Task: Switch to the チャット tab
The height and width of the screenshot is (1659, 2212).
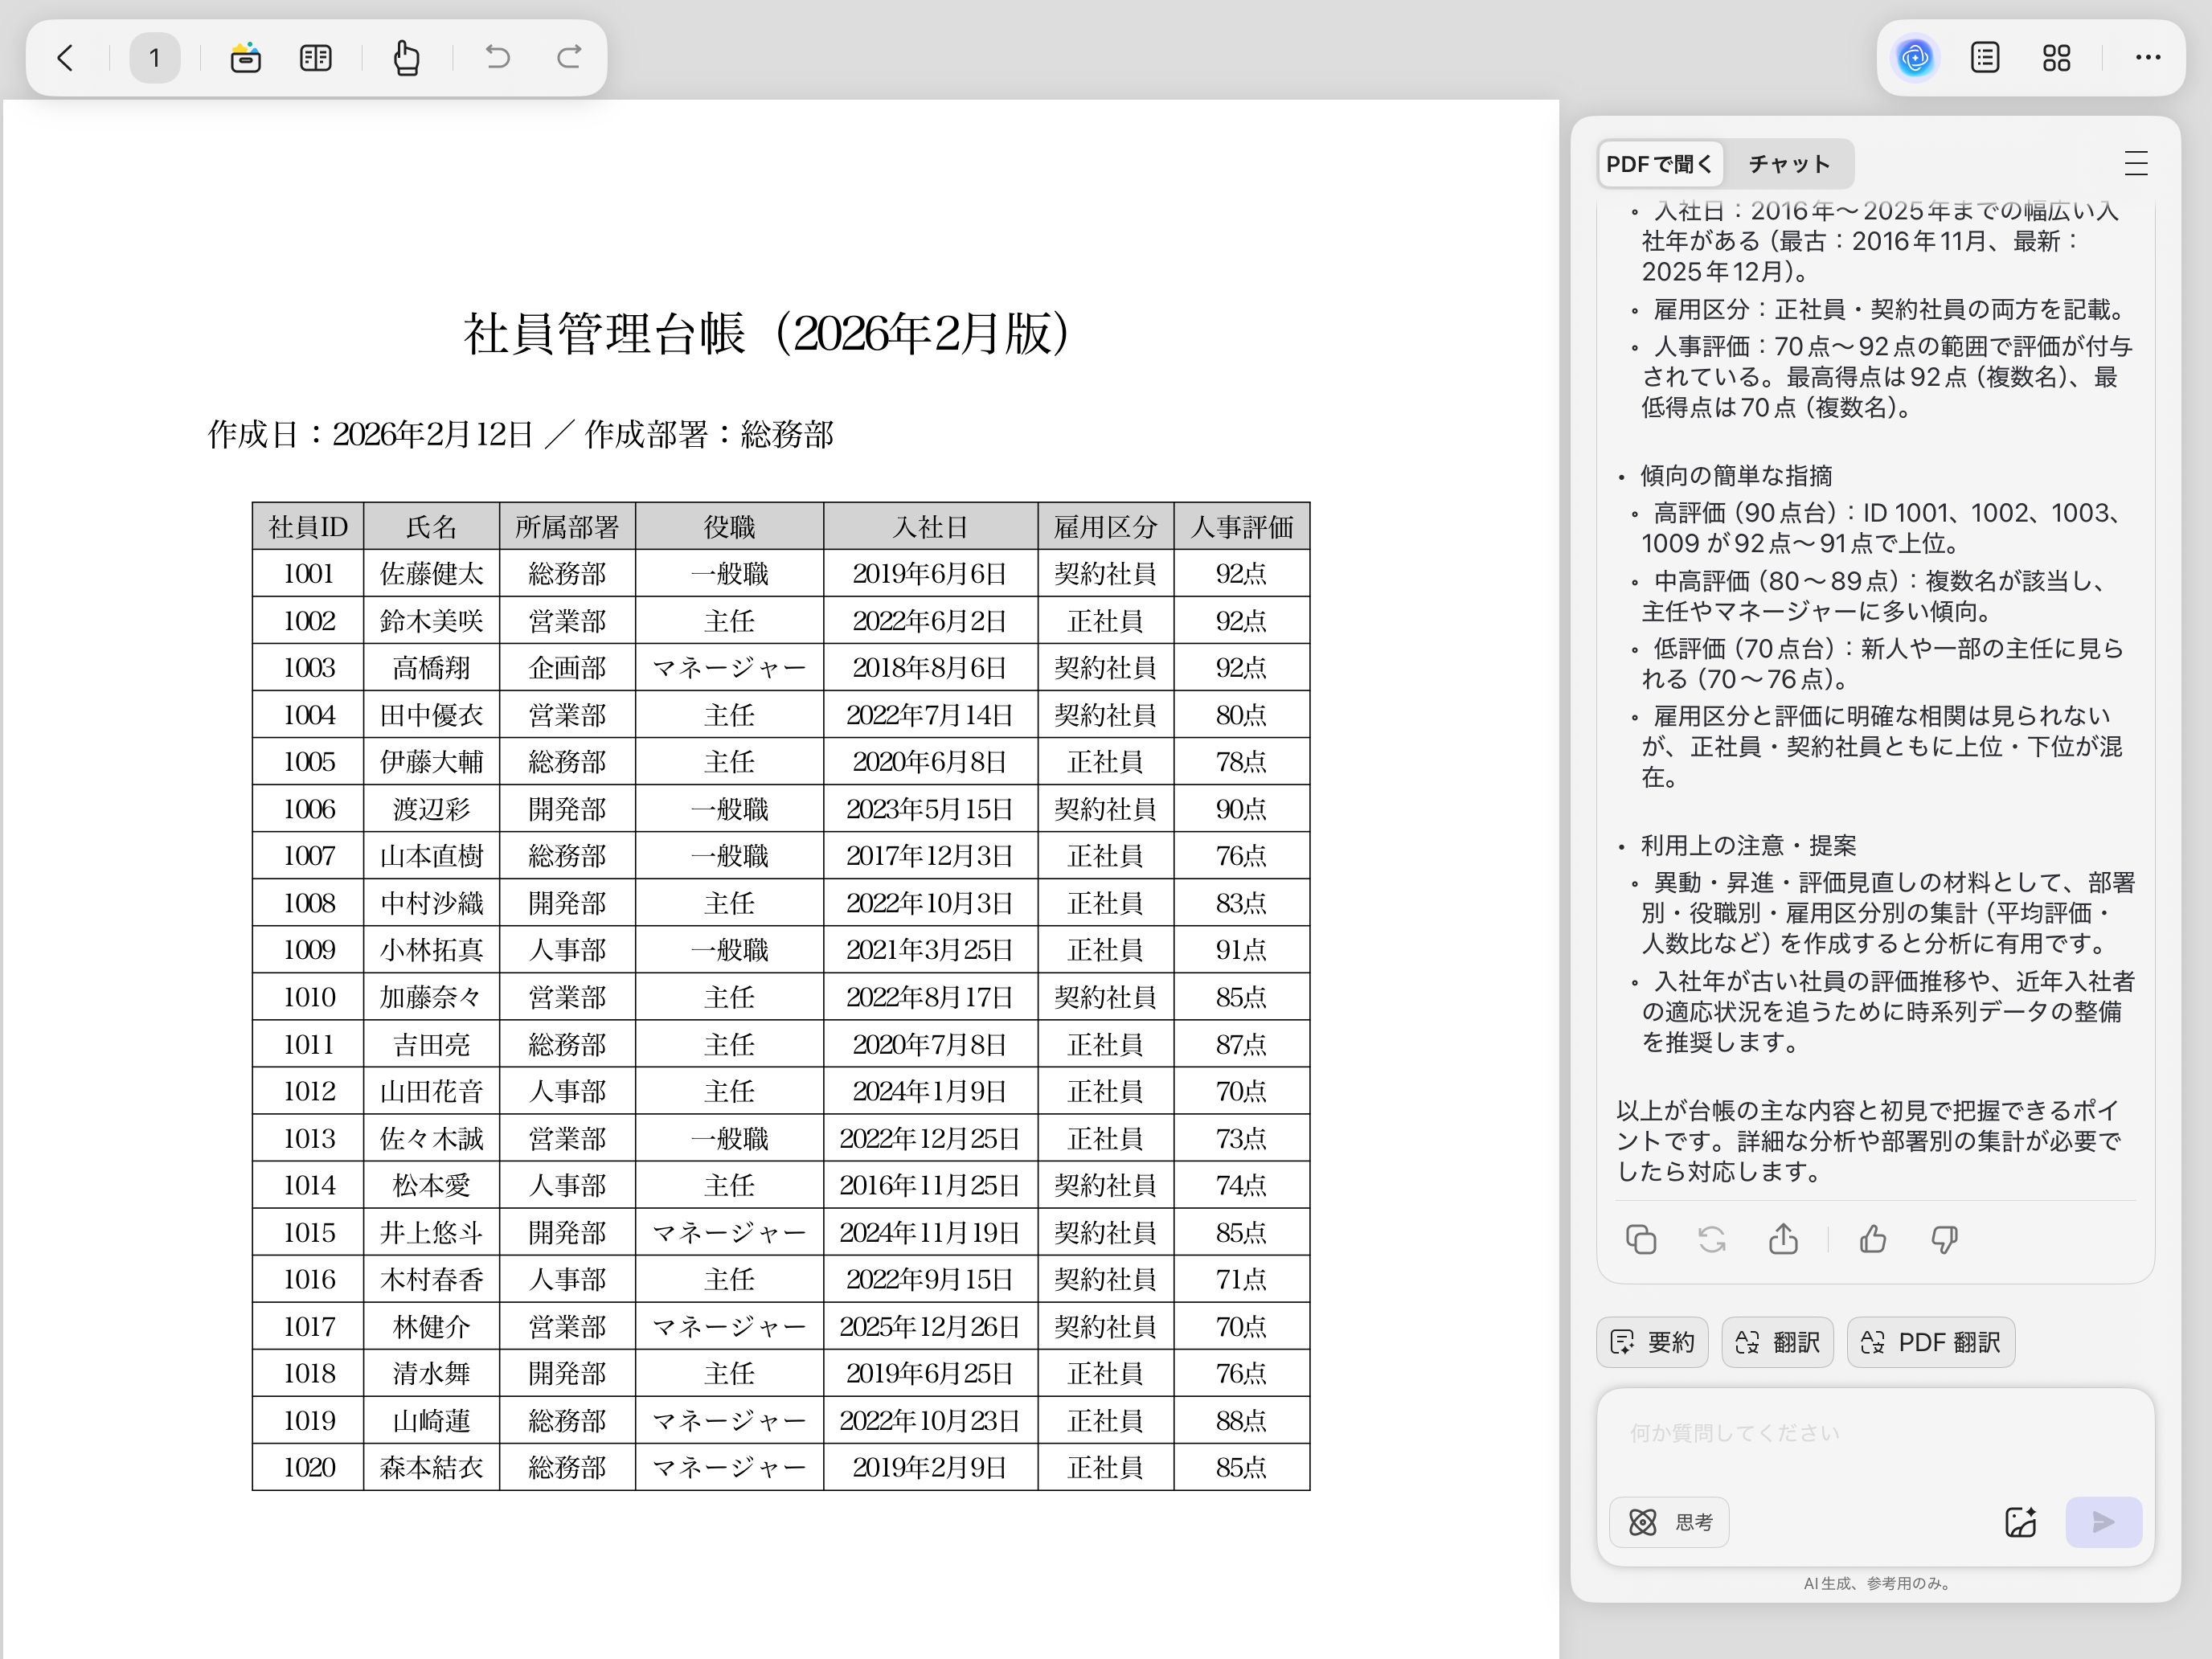Action: coord(1788,164)
